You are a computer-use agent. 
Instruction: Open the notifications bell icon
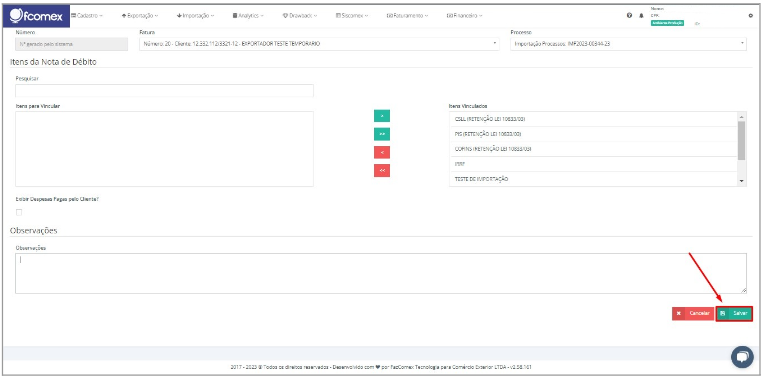pyautogui.click(x=641, y=16)
